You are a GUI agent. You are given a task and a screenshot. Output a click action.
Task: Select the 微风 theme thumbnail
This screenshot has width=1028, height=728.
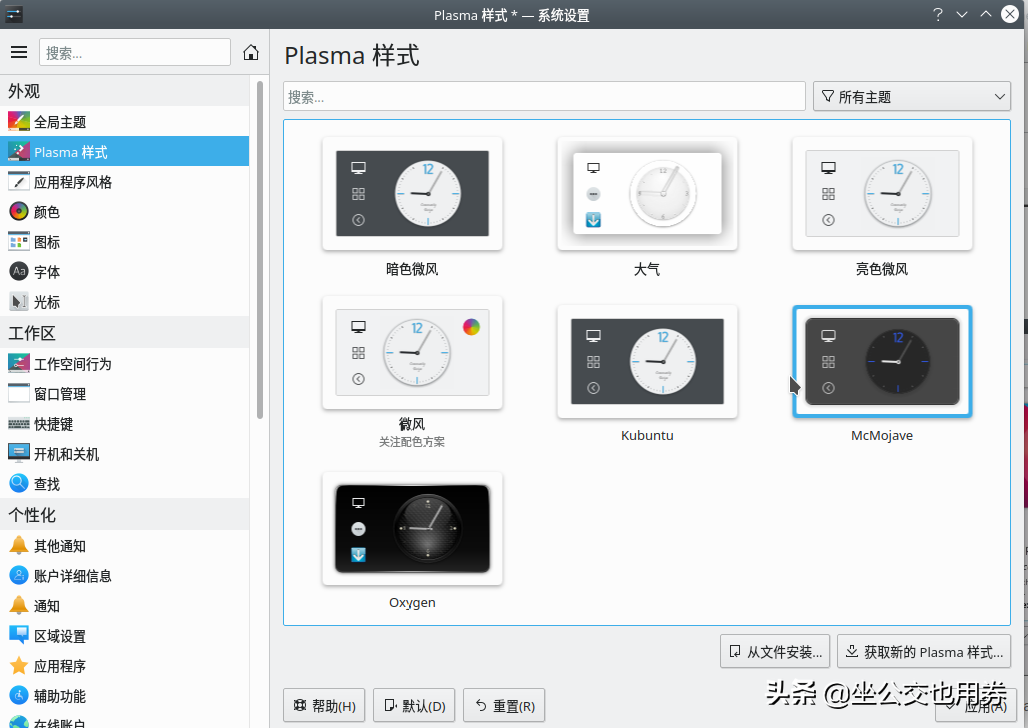(x=412, y=352)
